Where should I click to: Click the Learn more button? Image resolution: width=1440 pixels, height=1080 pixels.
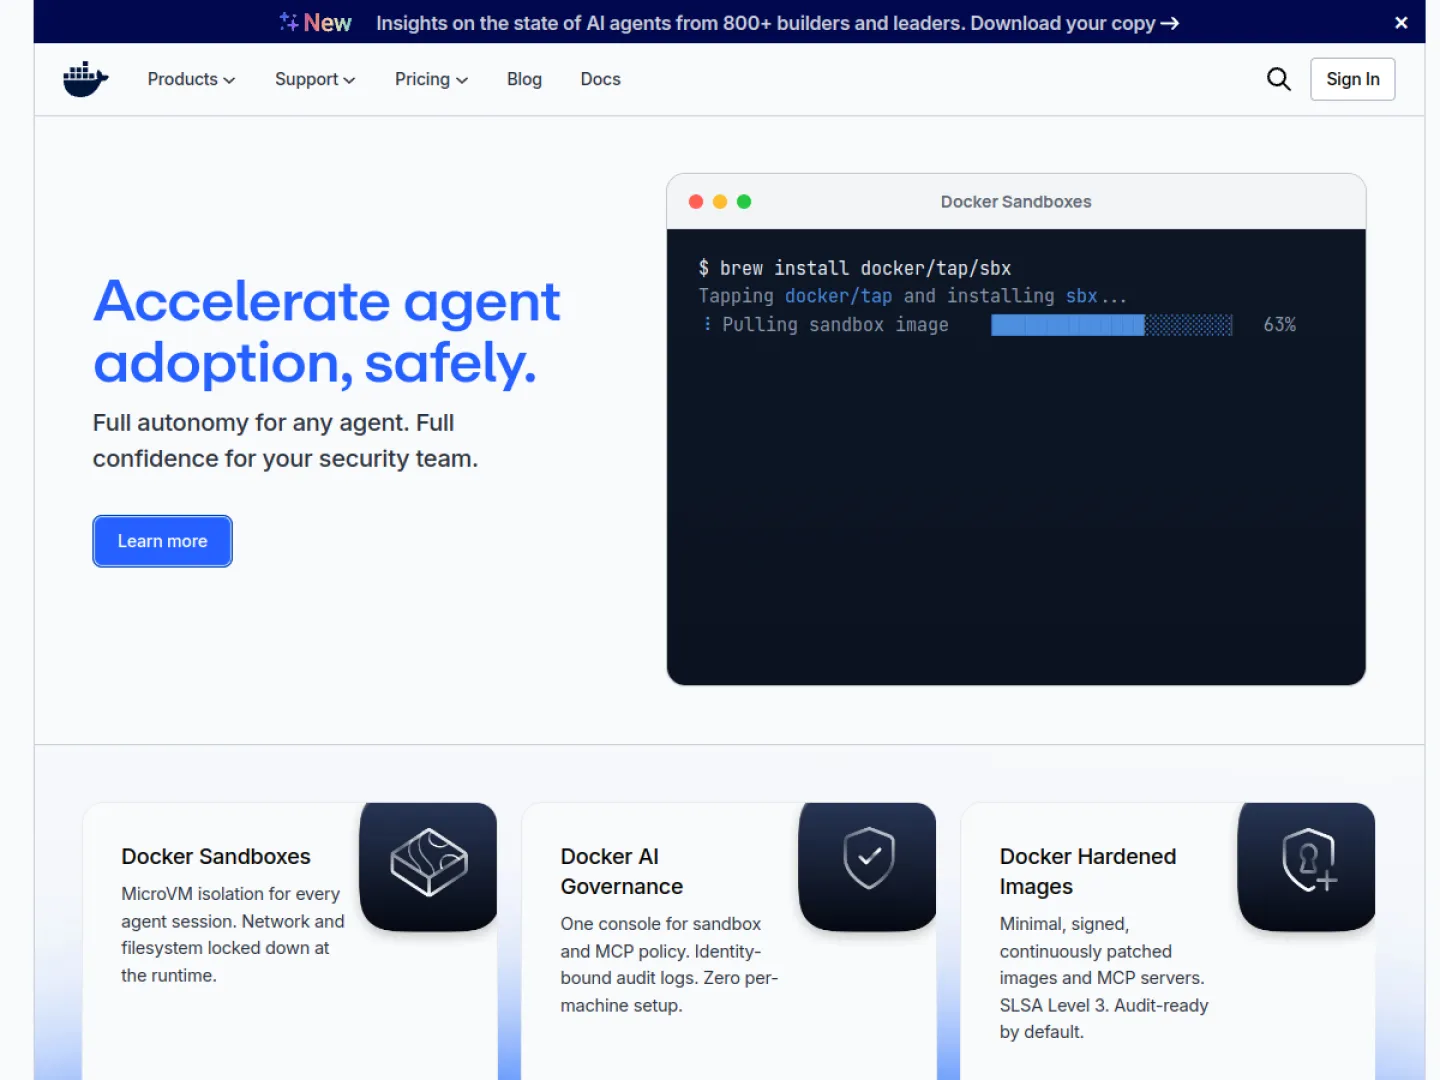162,541
